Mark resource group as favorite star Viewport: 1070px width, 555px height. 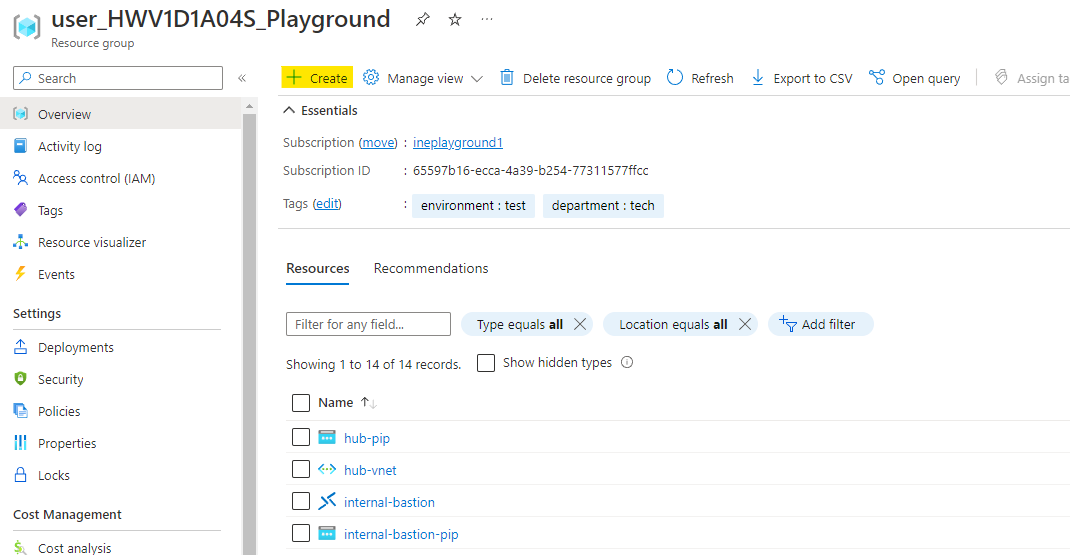point(455,20)
